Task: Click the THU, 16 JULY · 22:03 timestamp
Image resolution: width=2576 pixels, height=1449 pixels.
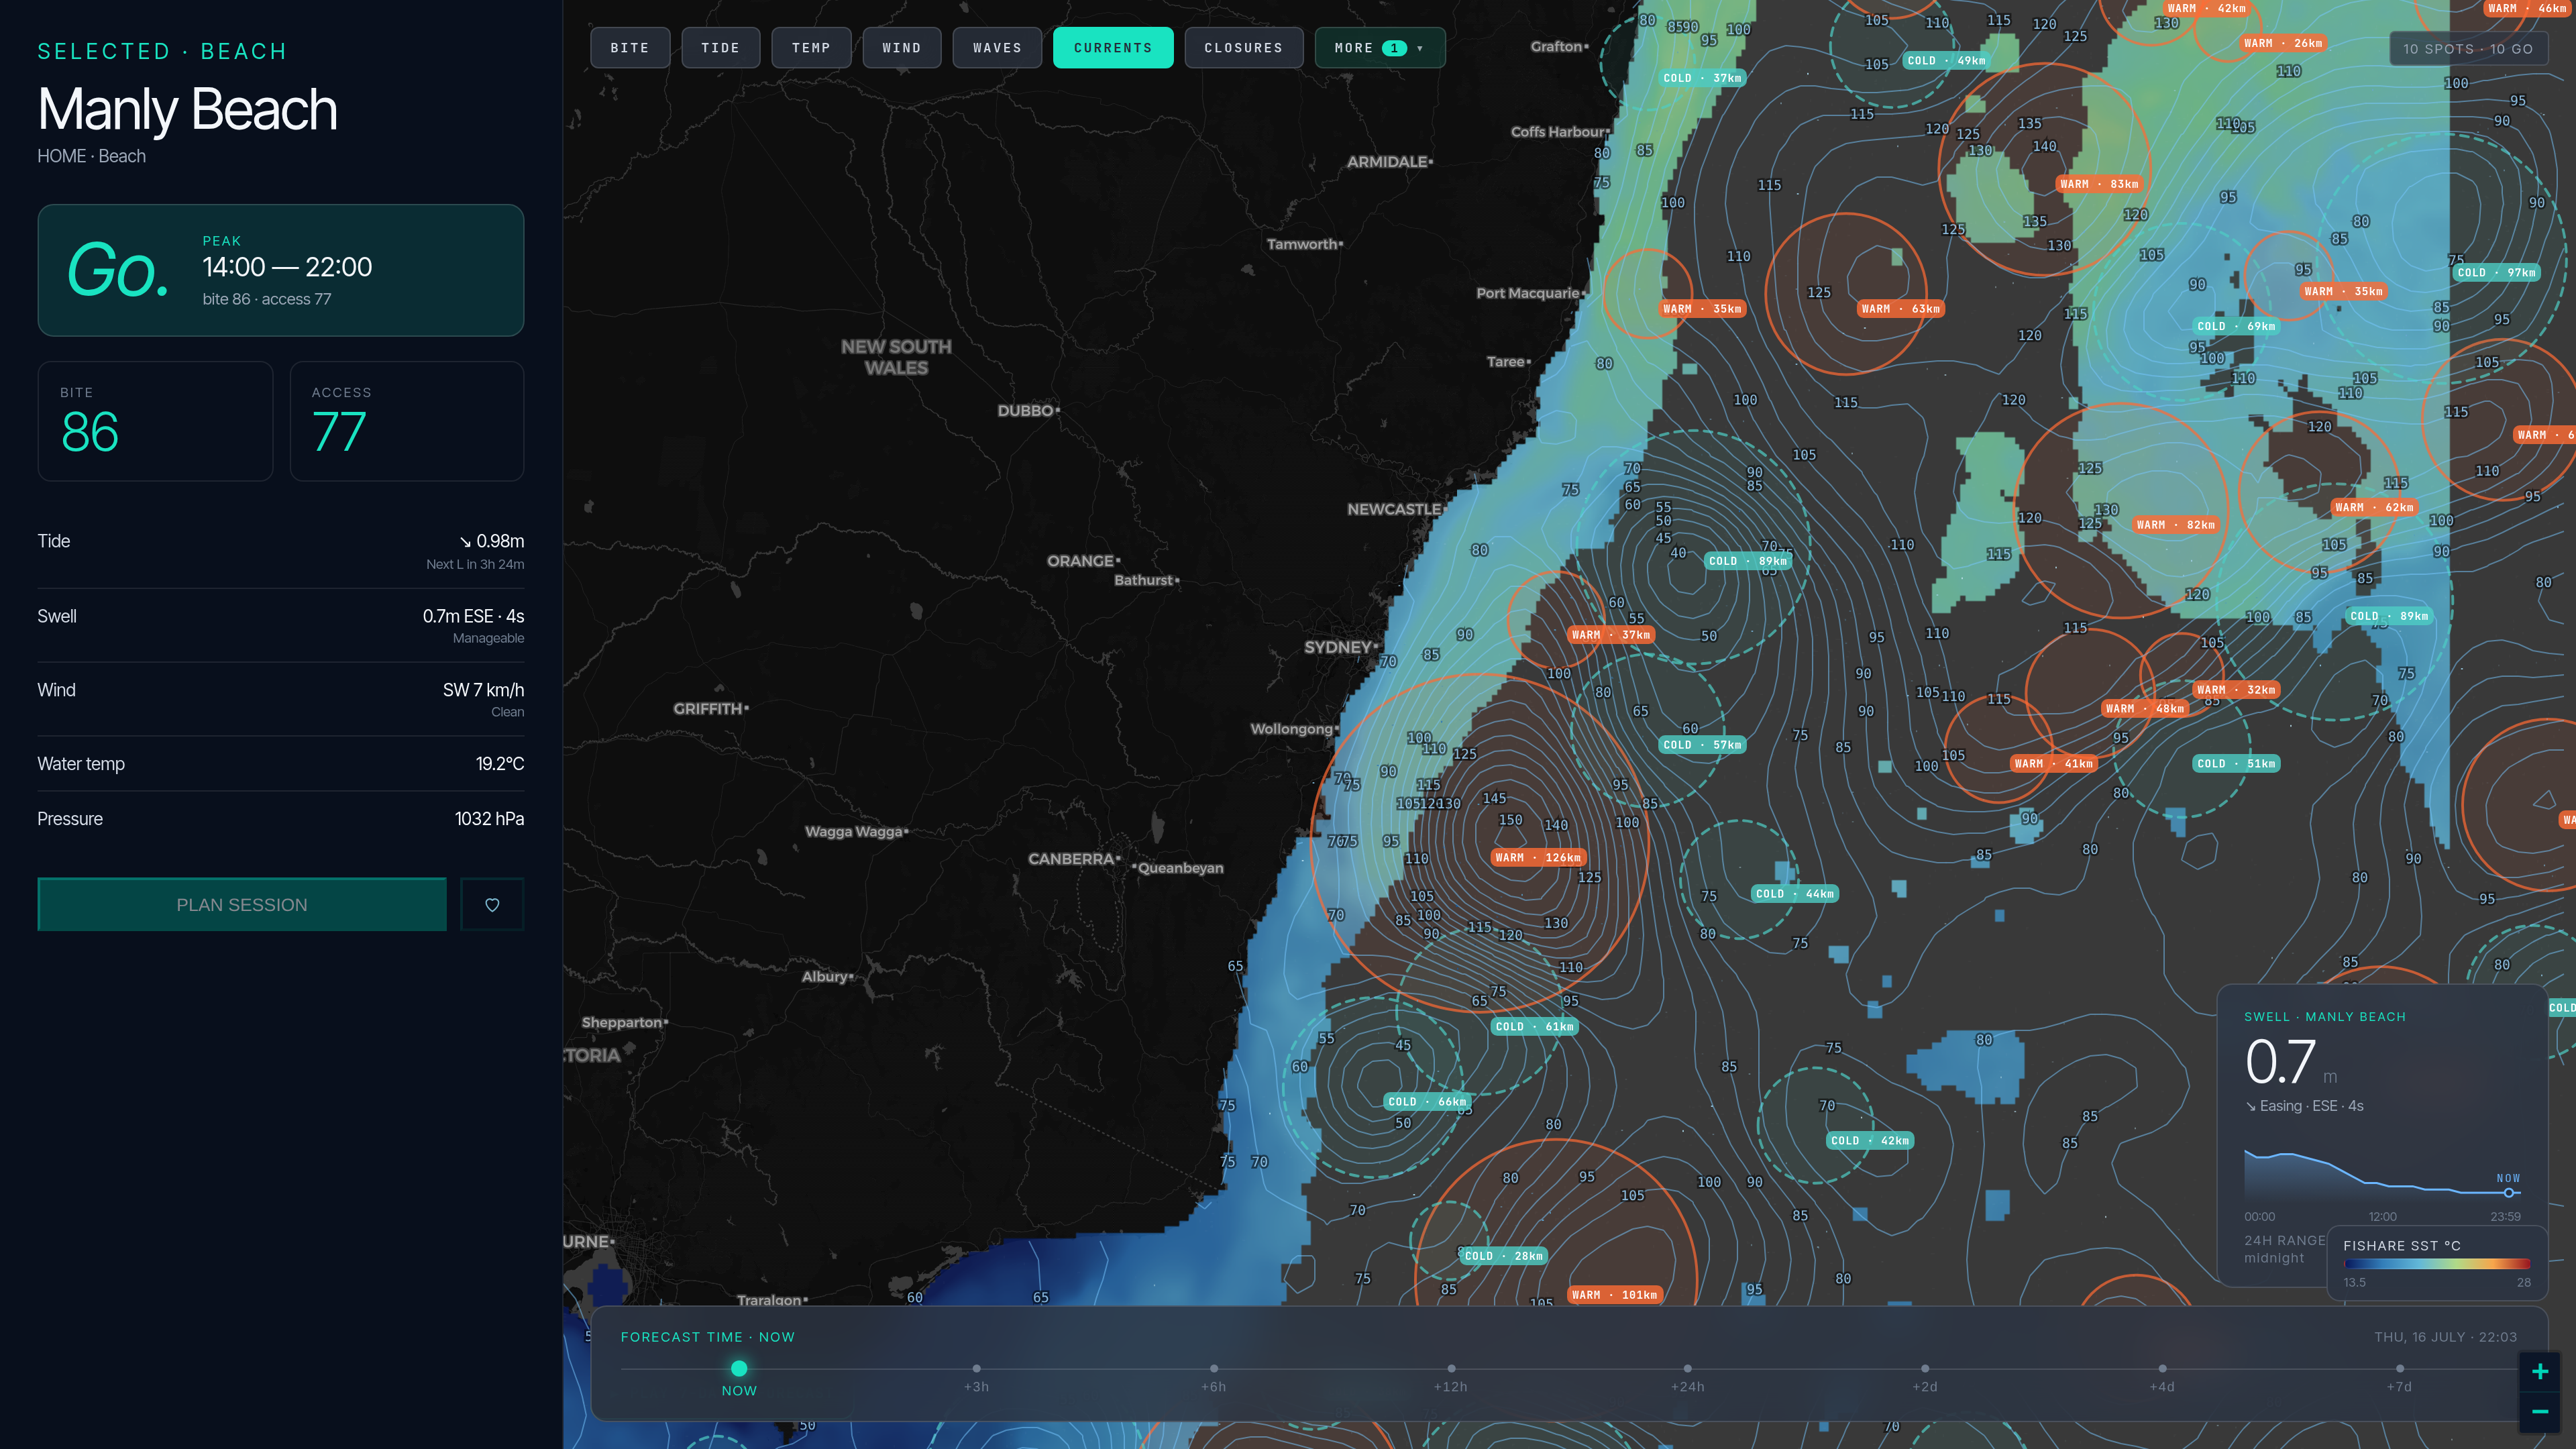Action: click(x=2445, y=1337)
